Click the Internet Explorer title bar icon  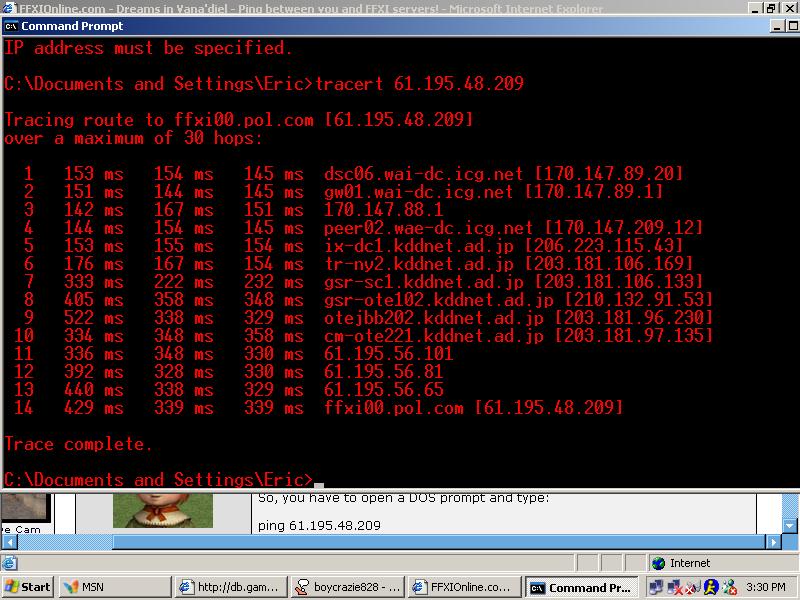click(9, 8)
